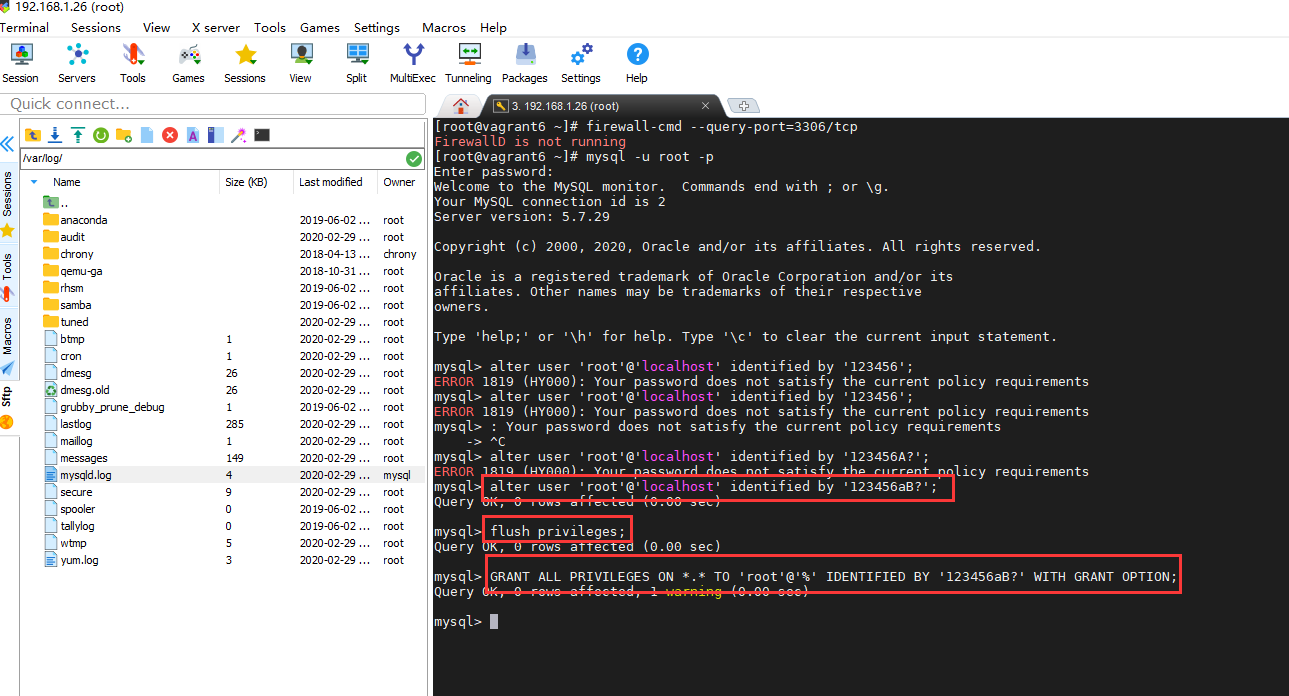The height and width of the screenshot is (696, 1289).
Task: Select the qemu-ga folder
Action: pyautogui.click(x=224, y=271)
